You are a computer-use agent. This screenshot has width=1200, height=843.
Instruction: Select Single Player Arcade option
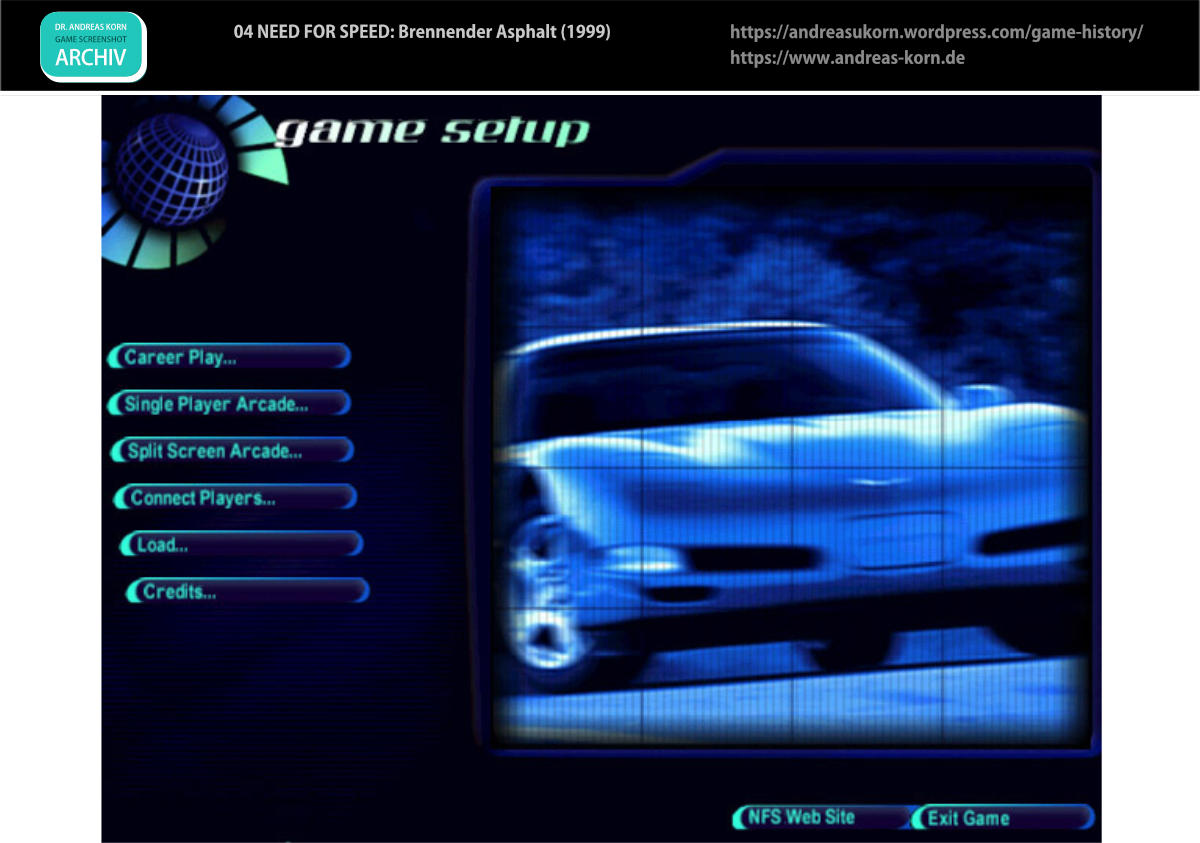229,404
